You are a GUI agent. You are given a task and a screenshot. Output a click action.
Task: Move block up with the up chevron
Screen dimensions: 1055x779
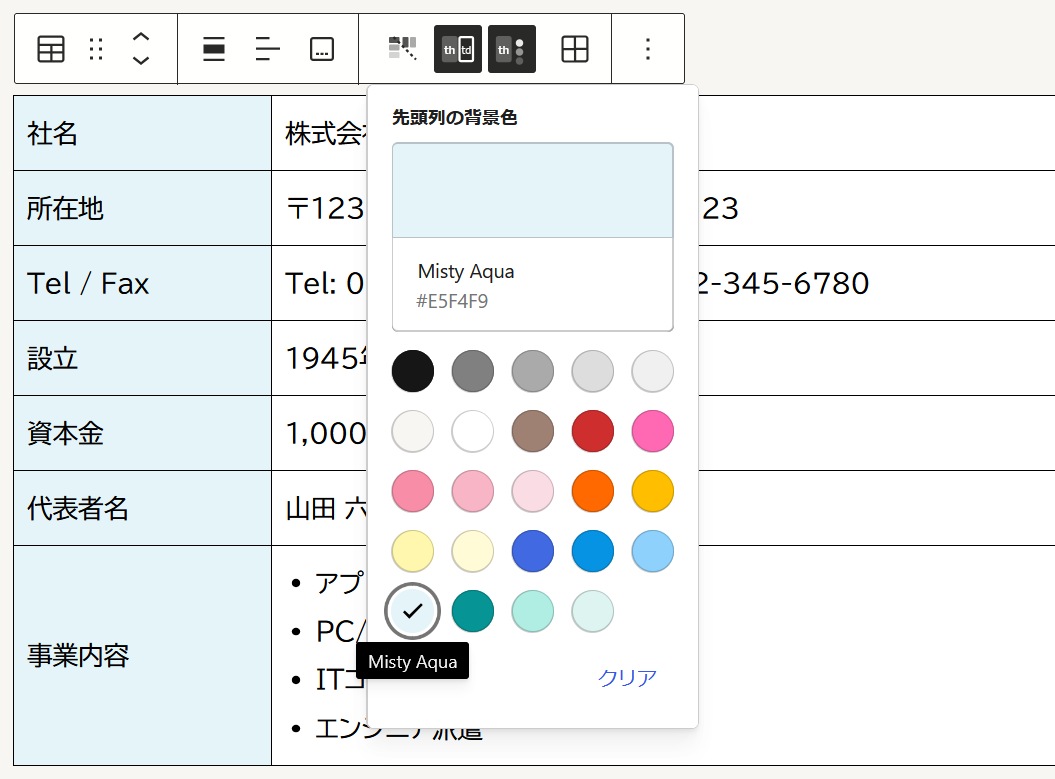point(141,38)
